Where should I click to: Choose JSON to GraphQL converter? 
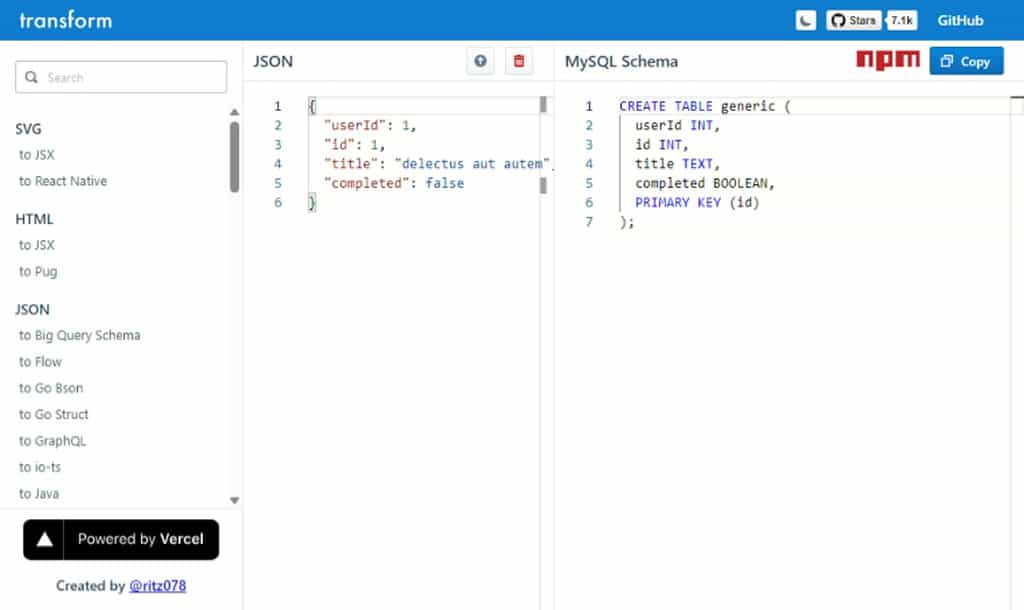pyautogui.click(x=53, y=440)
